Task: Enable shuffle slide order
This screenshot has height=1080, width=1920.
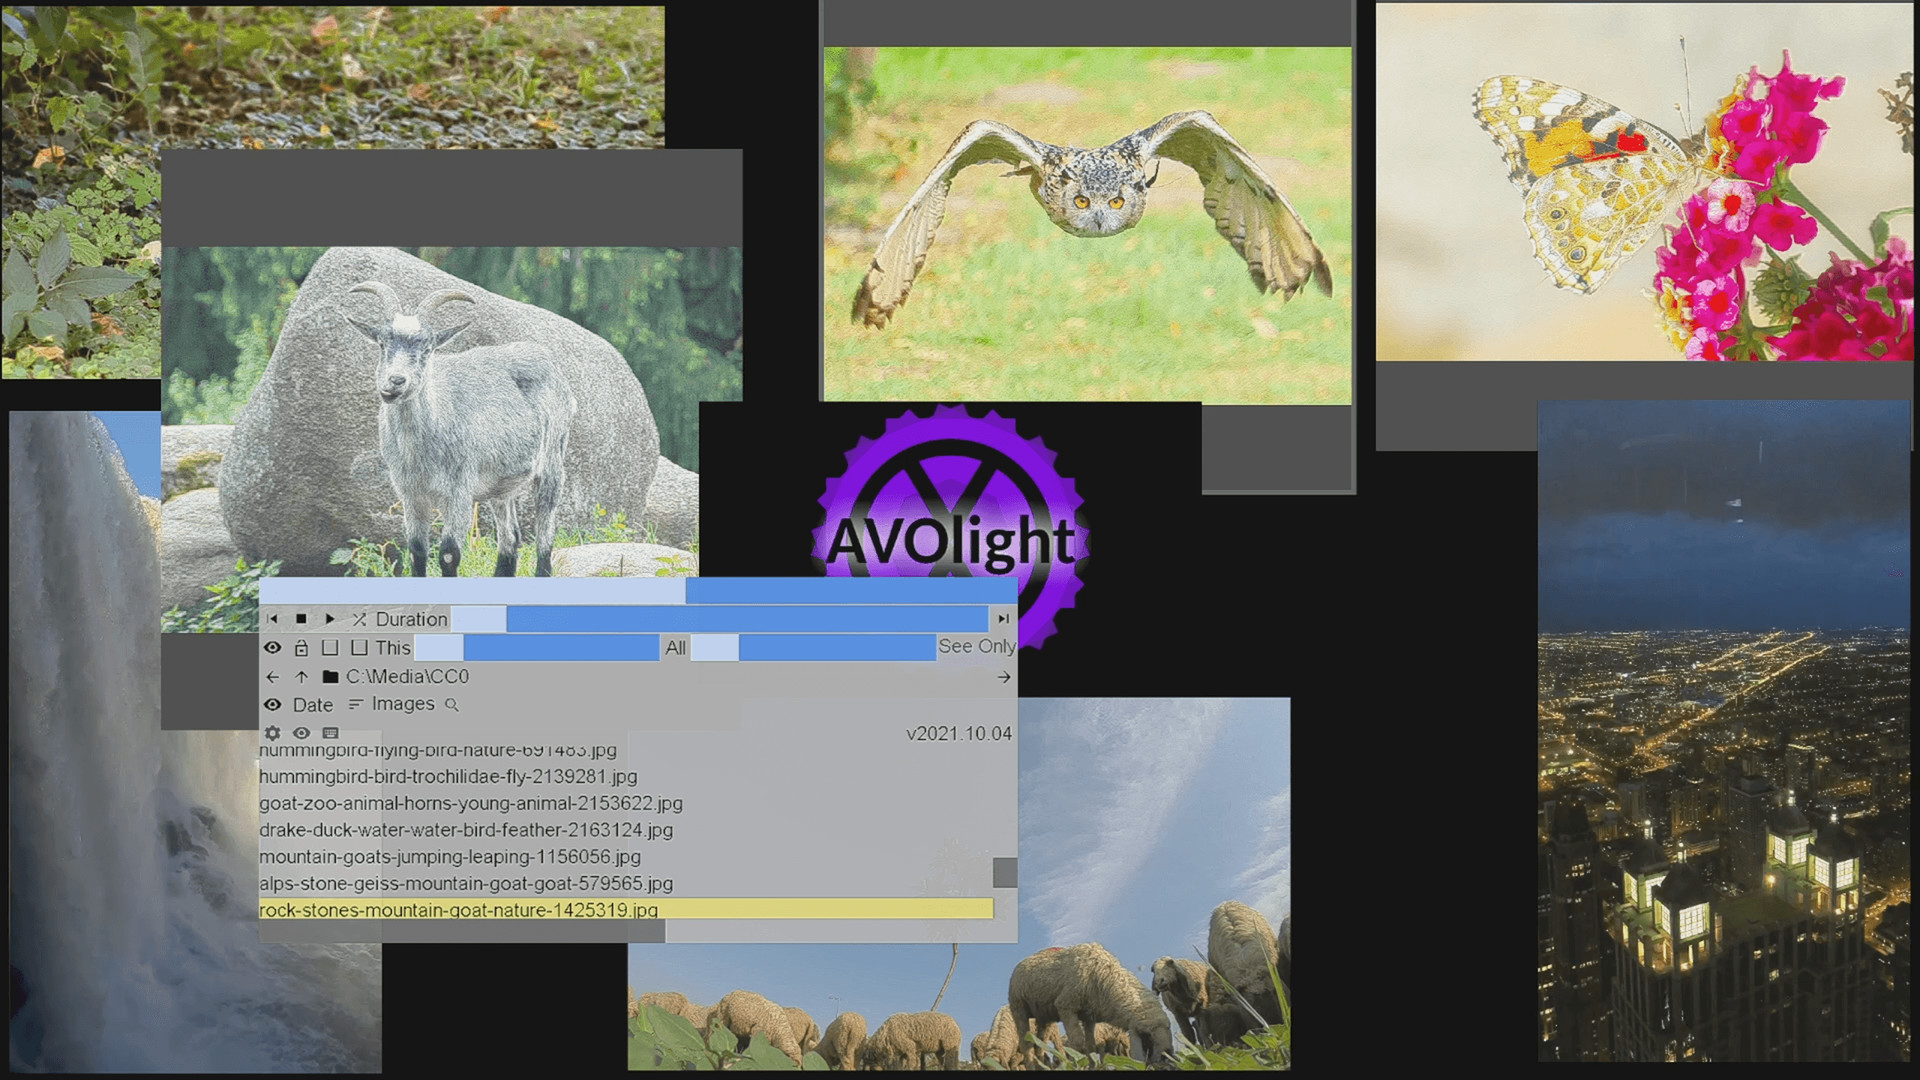Action: pos(358,619)
